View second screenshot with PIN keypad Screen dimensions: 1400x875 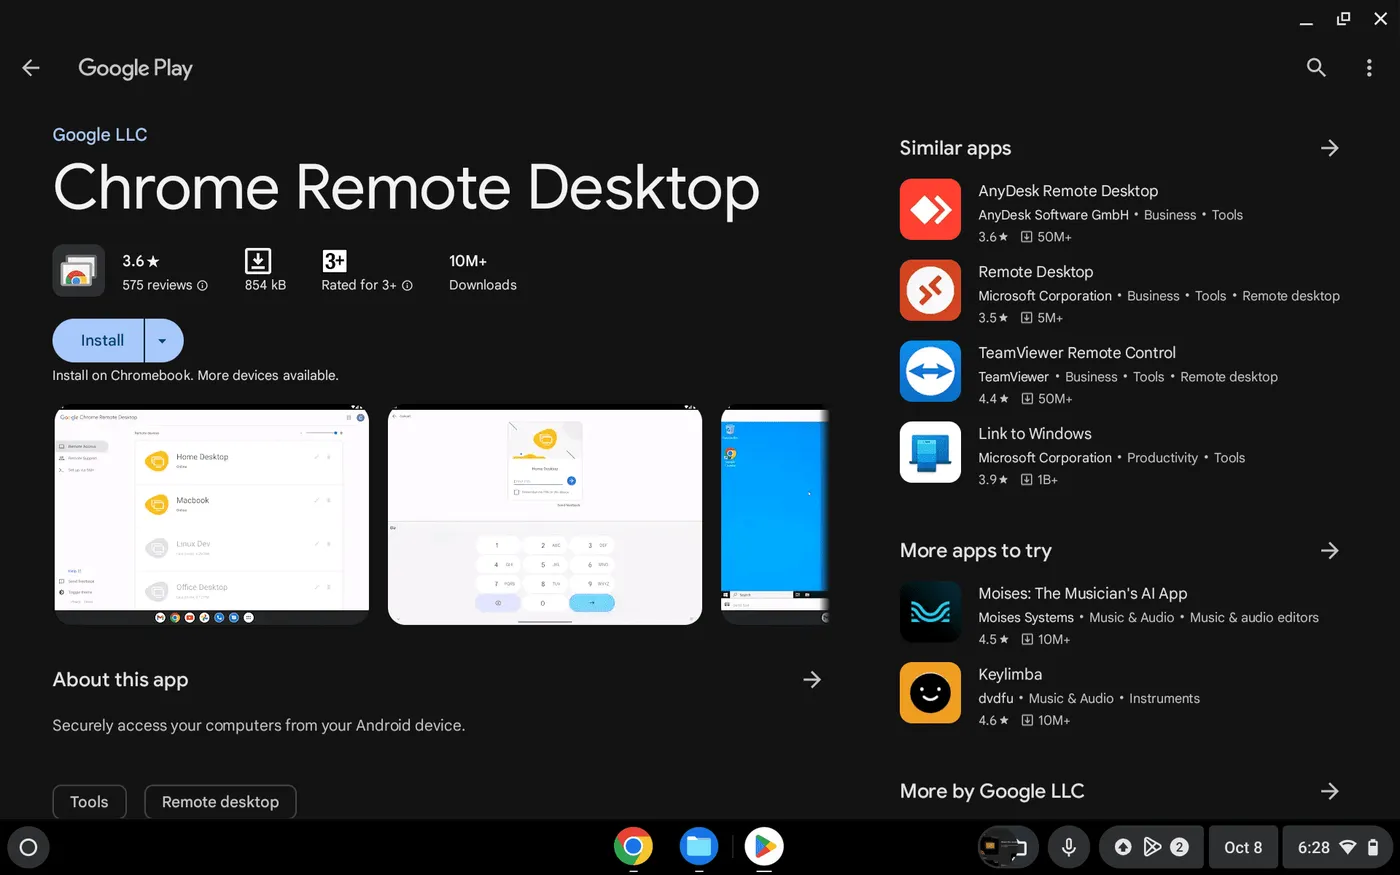click(x=545, y=515)
